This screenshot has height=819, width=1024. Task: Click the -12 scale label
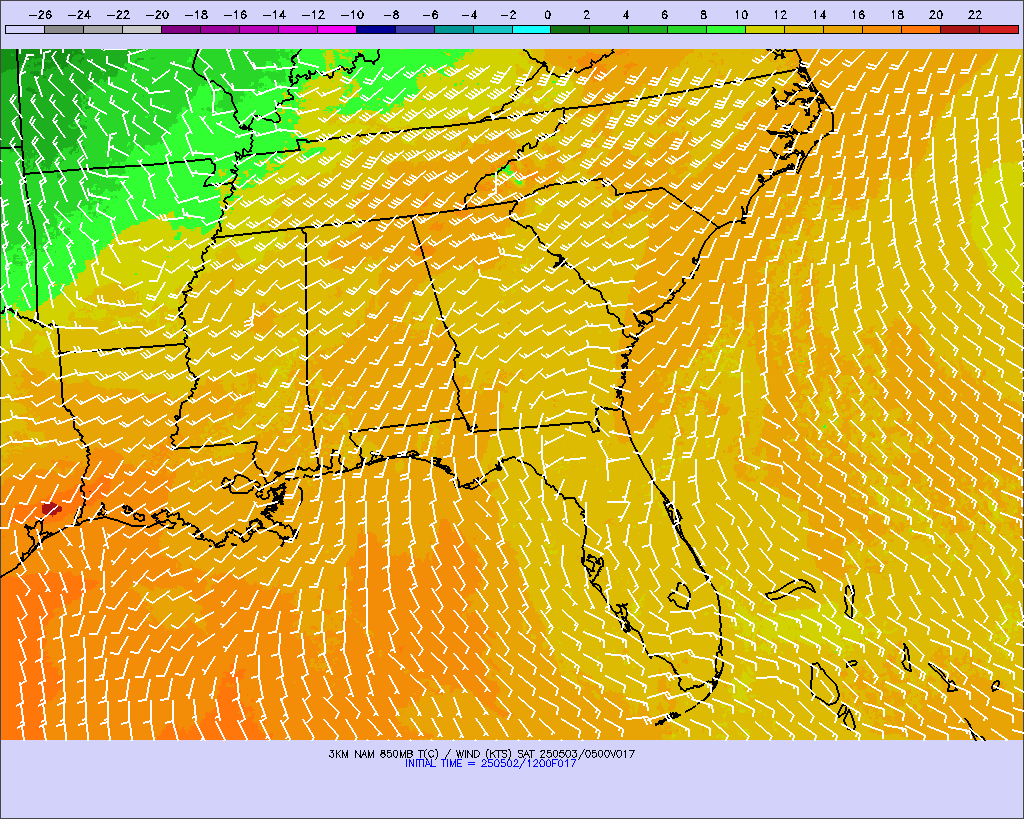click(313, 14)
